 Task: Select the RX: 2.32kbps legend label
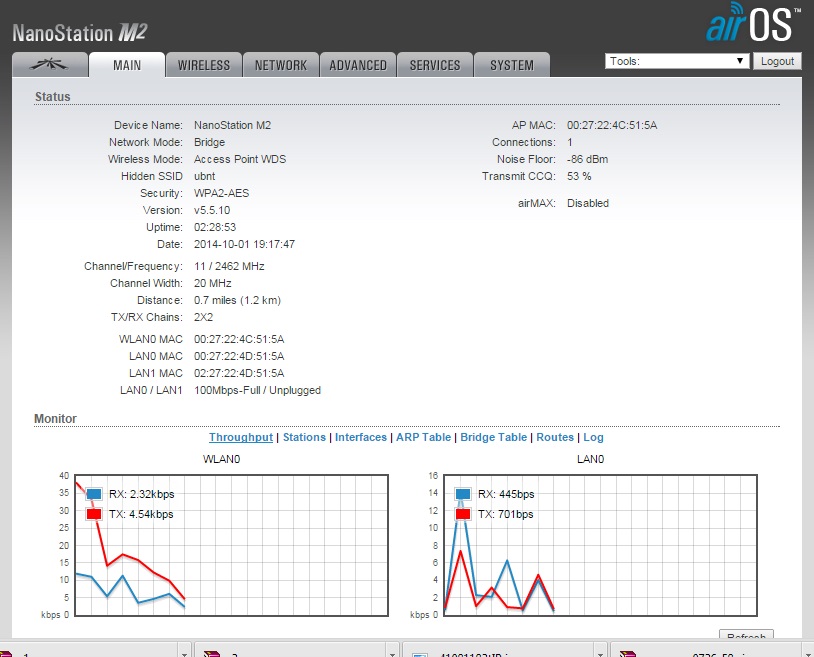pos(142,494)
